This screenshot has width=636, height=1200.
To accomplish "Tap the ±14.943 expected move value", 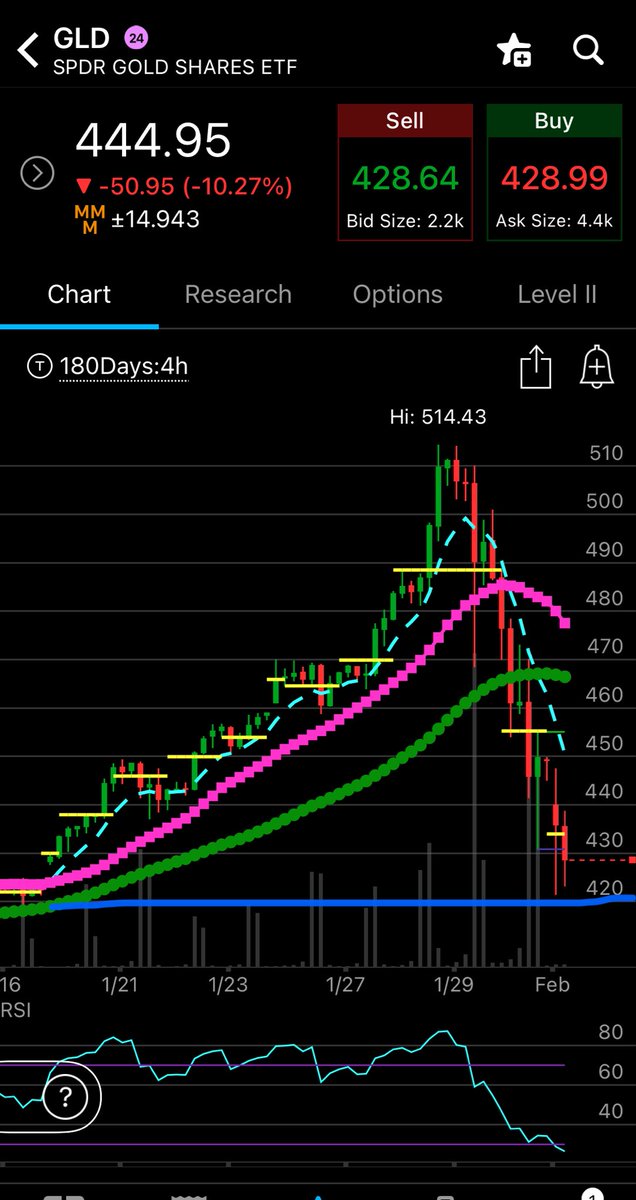I will (154, 219).
